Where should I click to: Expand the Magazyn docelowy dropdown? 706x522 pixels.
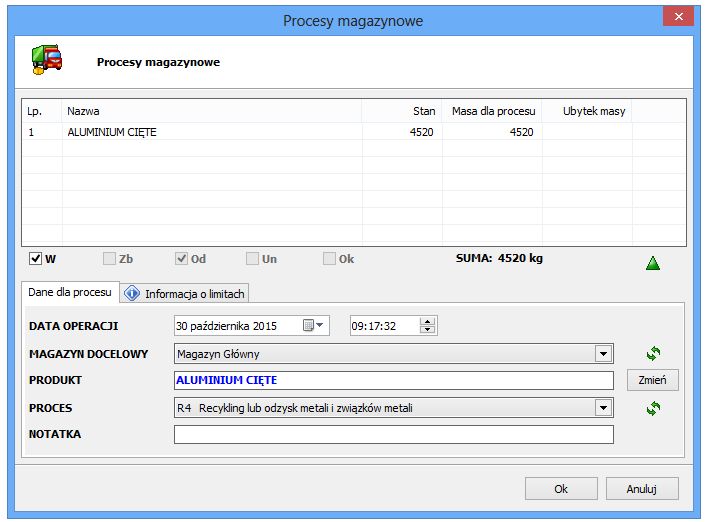point(602,353)
